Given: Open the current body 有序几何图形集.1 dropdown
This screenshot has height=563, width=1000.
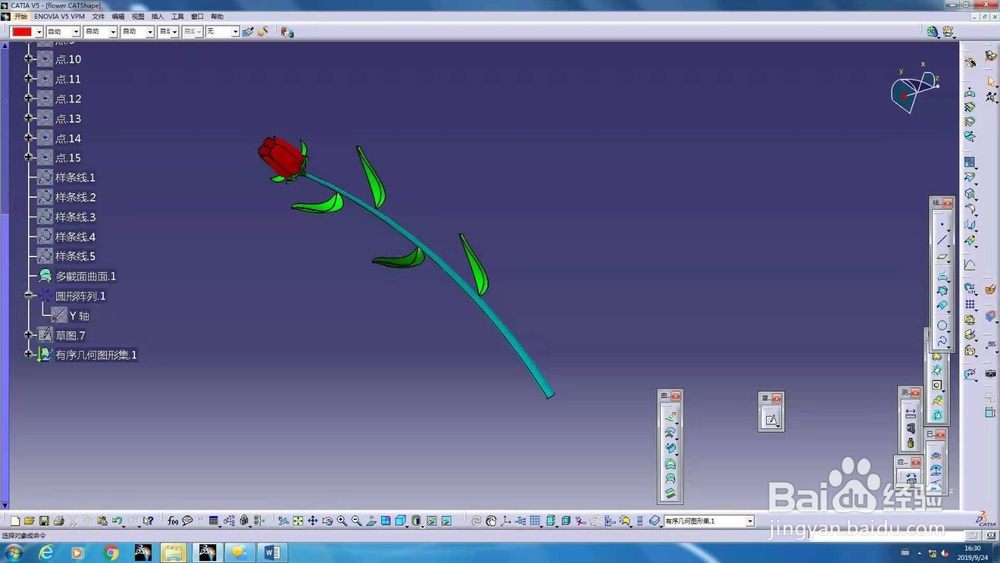Looking at the screenshot, I should click(x=750, y=521).
